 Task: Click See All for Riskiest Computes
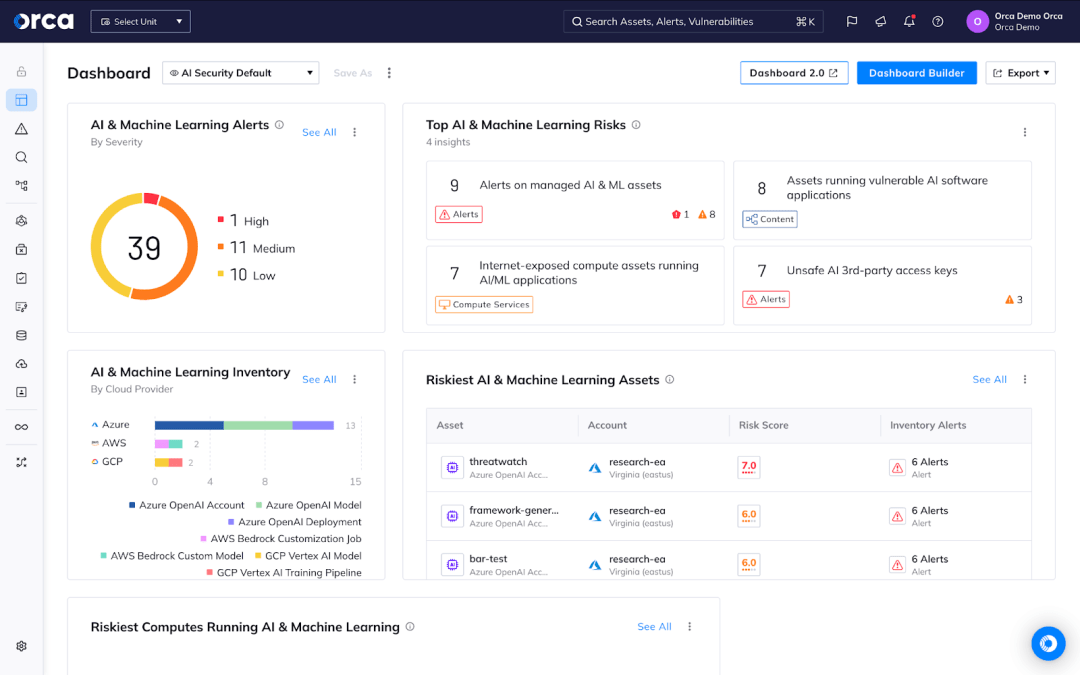tap(654, 627)
